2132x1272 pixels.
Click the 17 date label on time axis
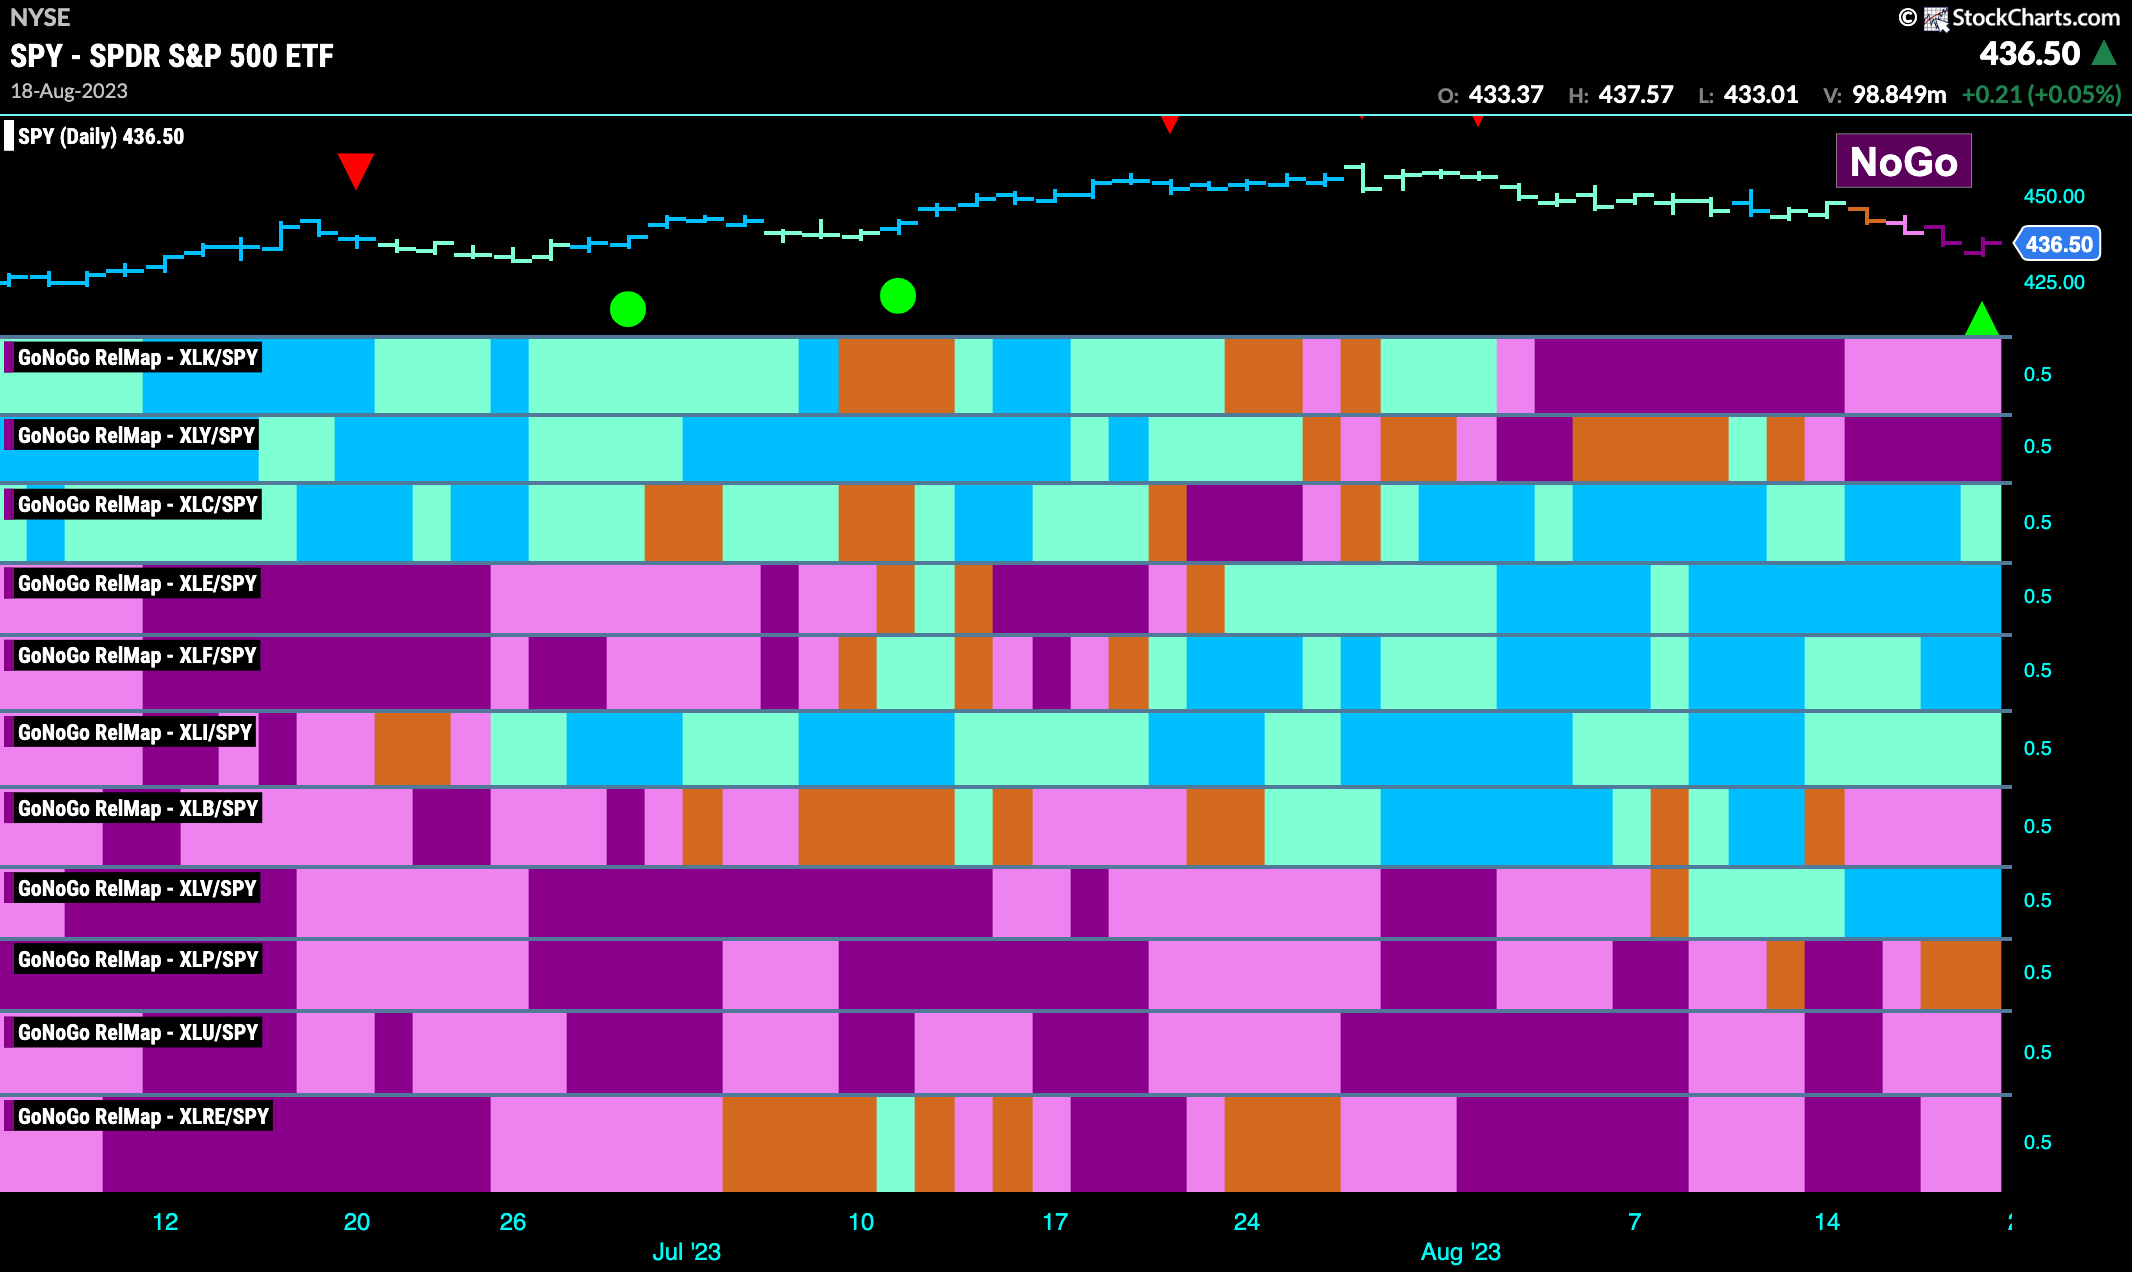click(1055, 1222)
